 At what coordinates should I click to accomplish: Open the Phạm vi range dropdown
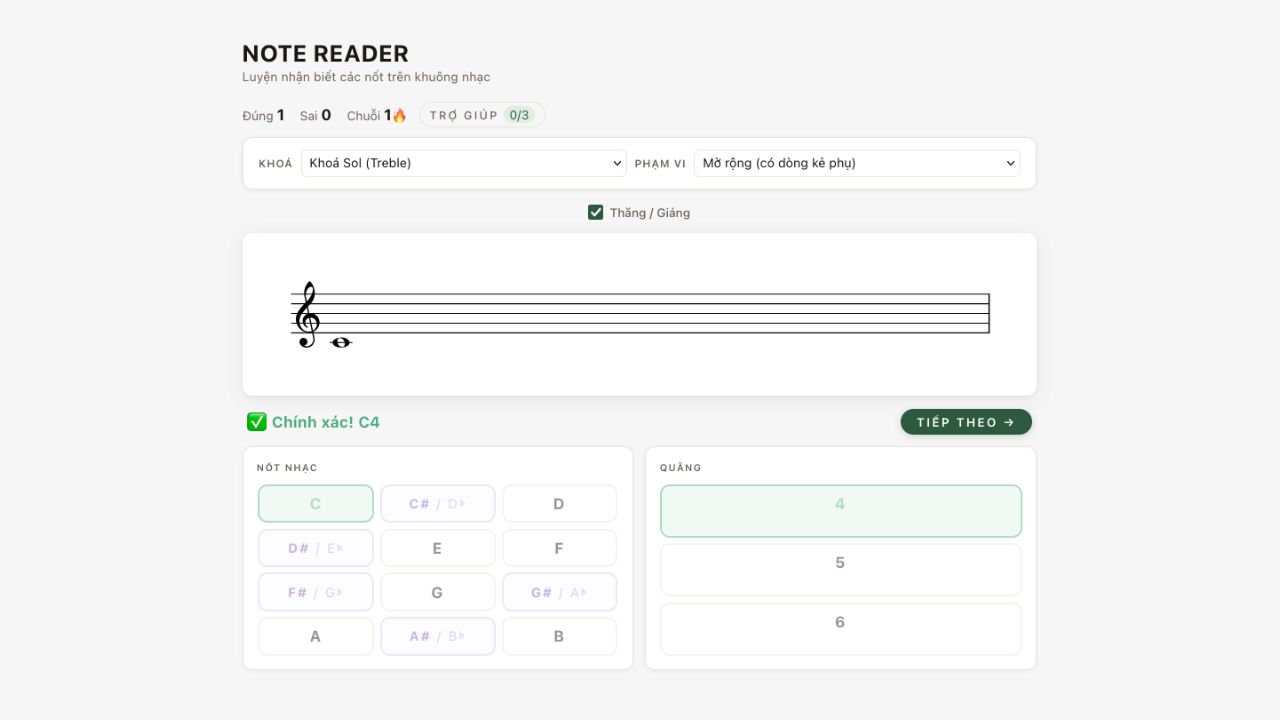click(x=857, y=163)
